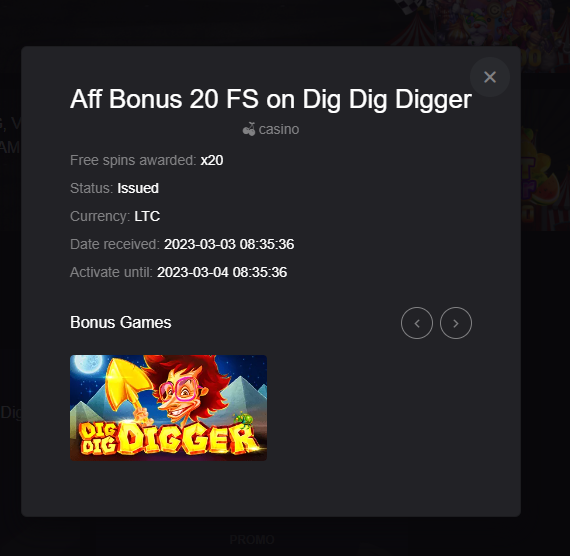Click the fruit slot thumbnail on right edge
This screenshot has width=570, height=556.
545,178
